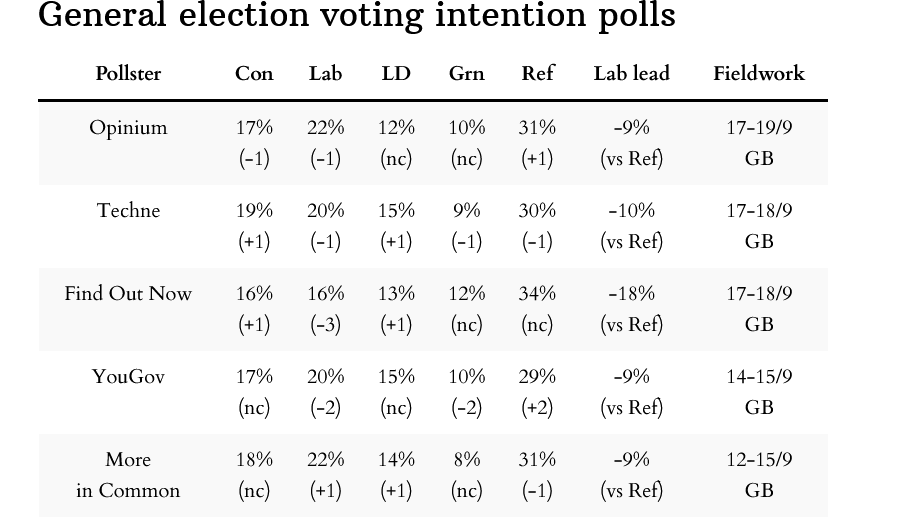
Task: Click the LD column header
Action: [396, 73]
